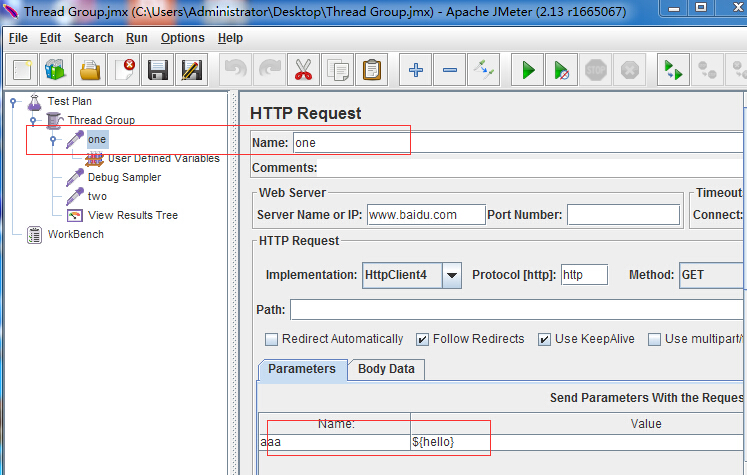This screenshot has width=747, height=475.
Task: Click the Server Name or IP field
Action: (426, 215)
